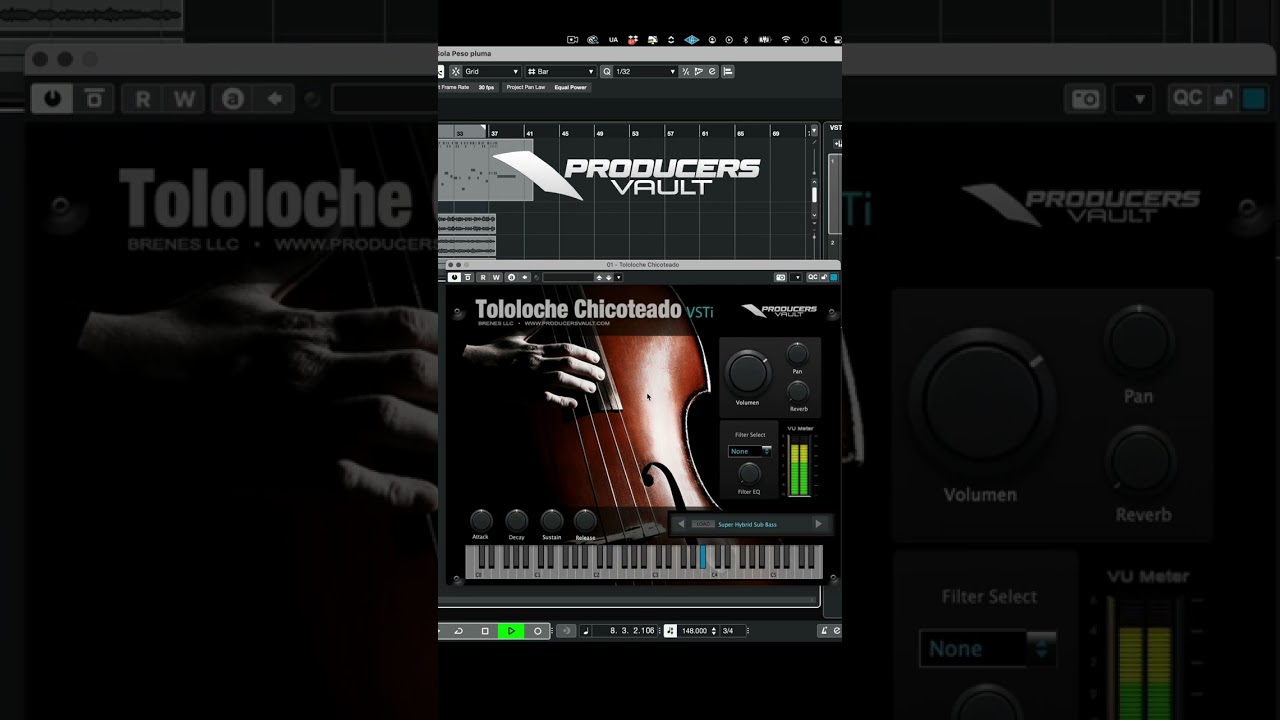Click the Volumen knob
1280x720 pixels.
pos(746,373)
